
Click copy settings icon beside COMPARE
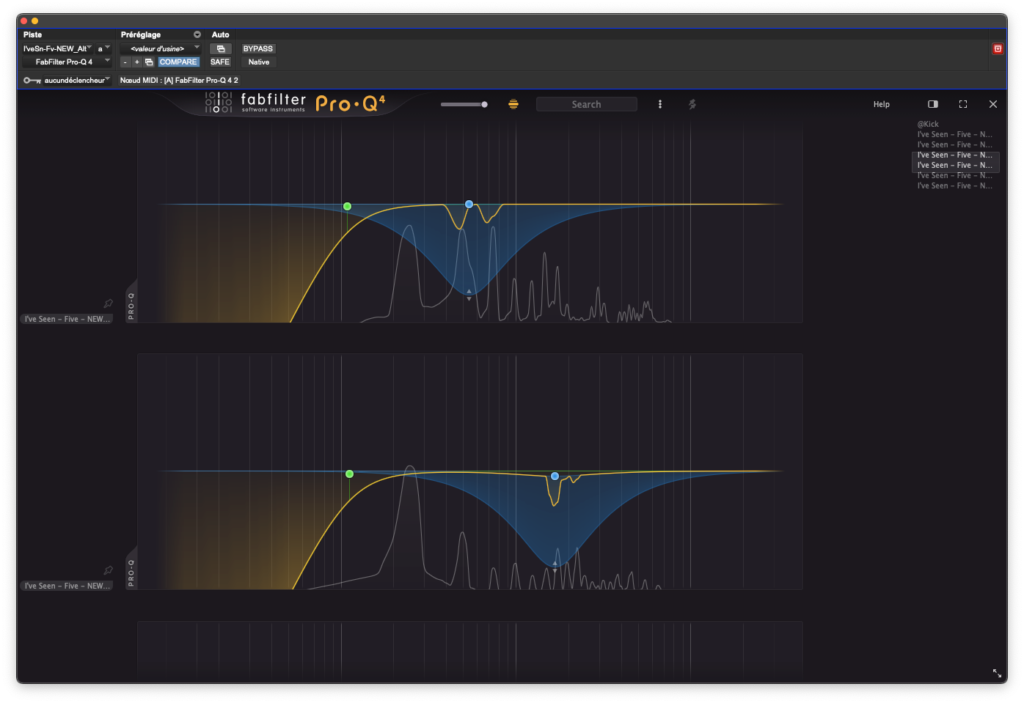(149, 62)
